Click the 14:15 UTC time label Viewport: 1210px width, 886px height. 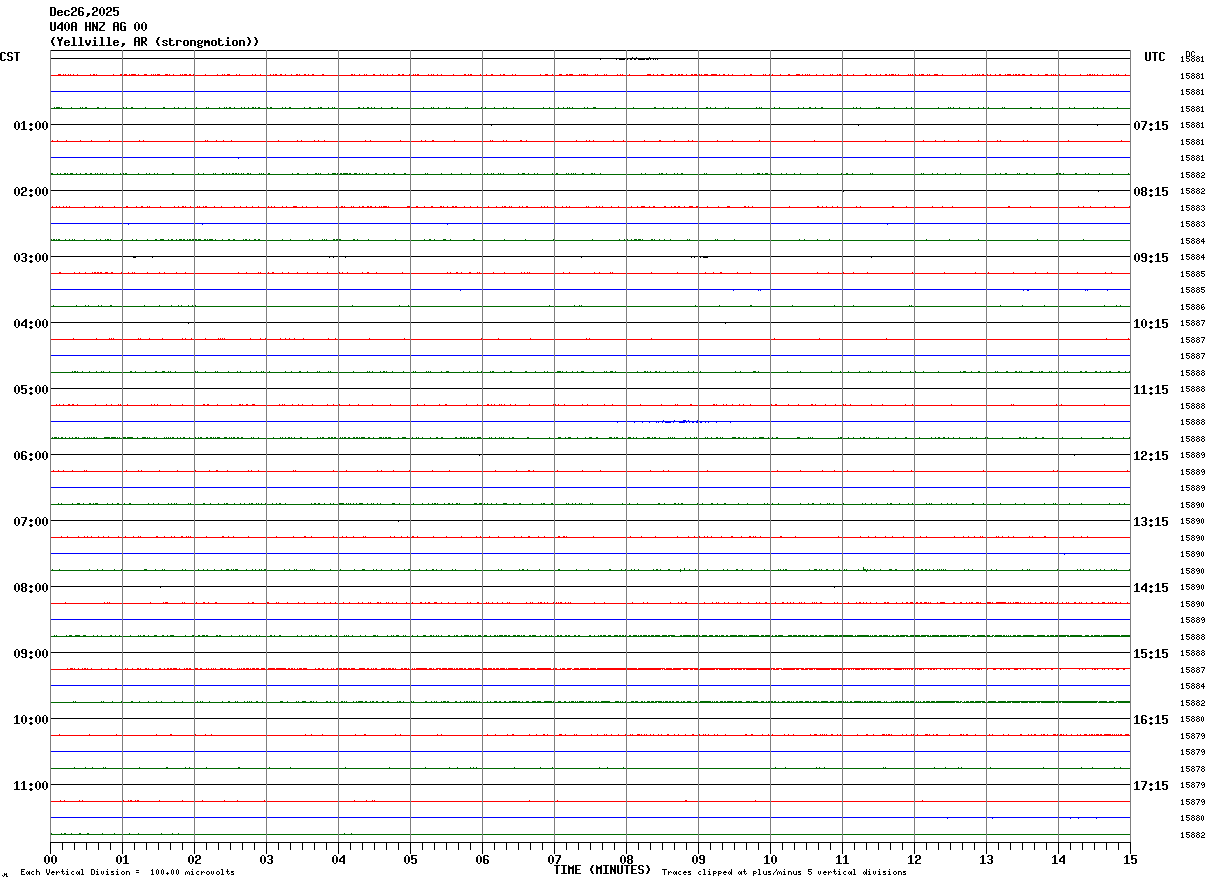point(1150,588)
